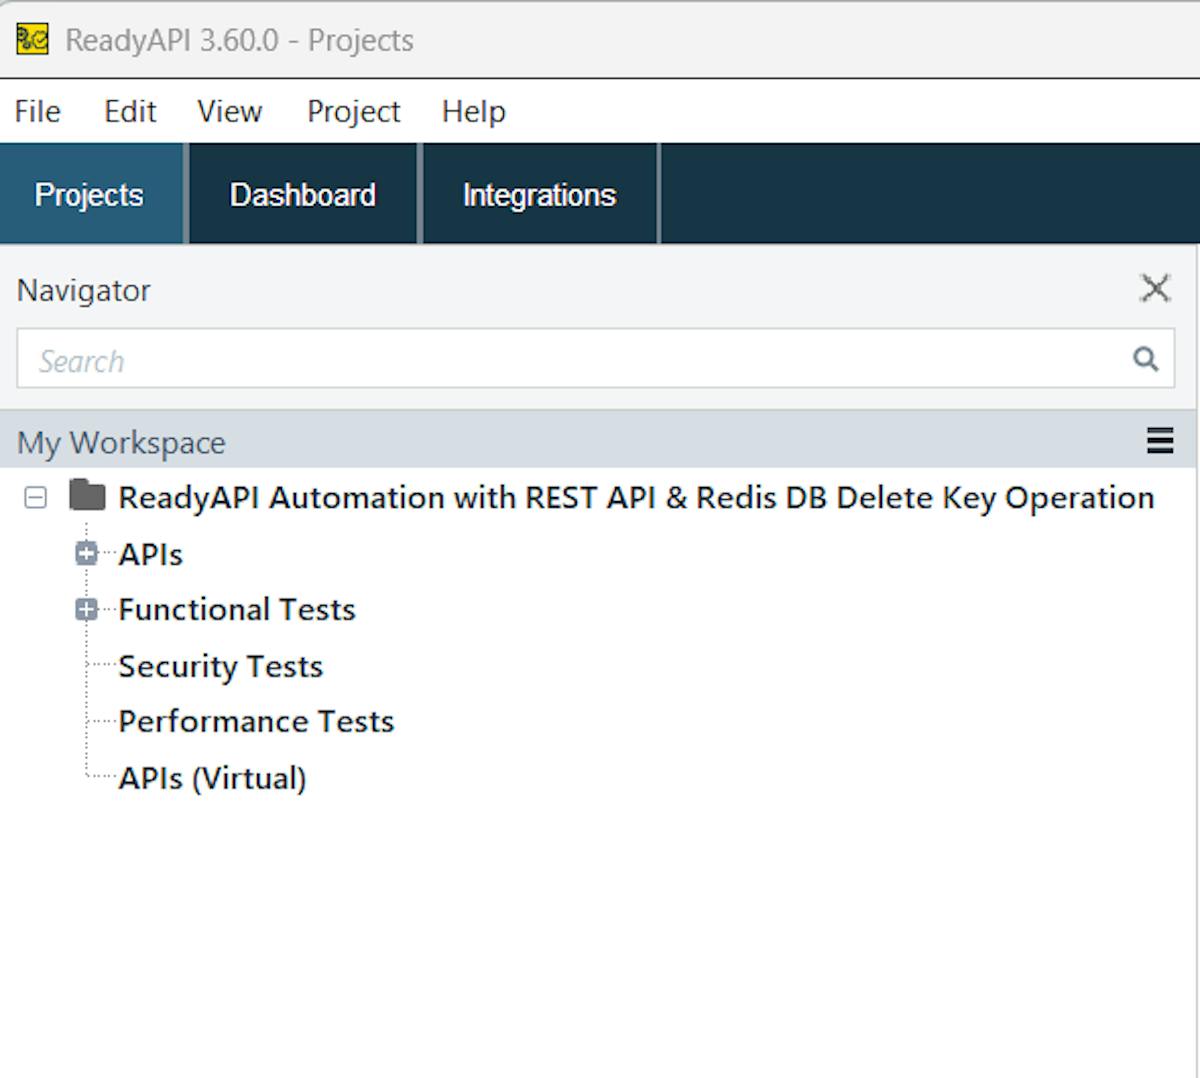Viewport: 1200px width, 1078px height.
Task: Select Performance Tests in the tree
Action: click(x=256, y=721)
